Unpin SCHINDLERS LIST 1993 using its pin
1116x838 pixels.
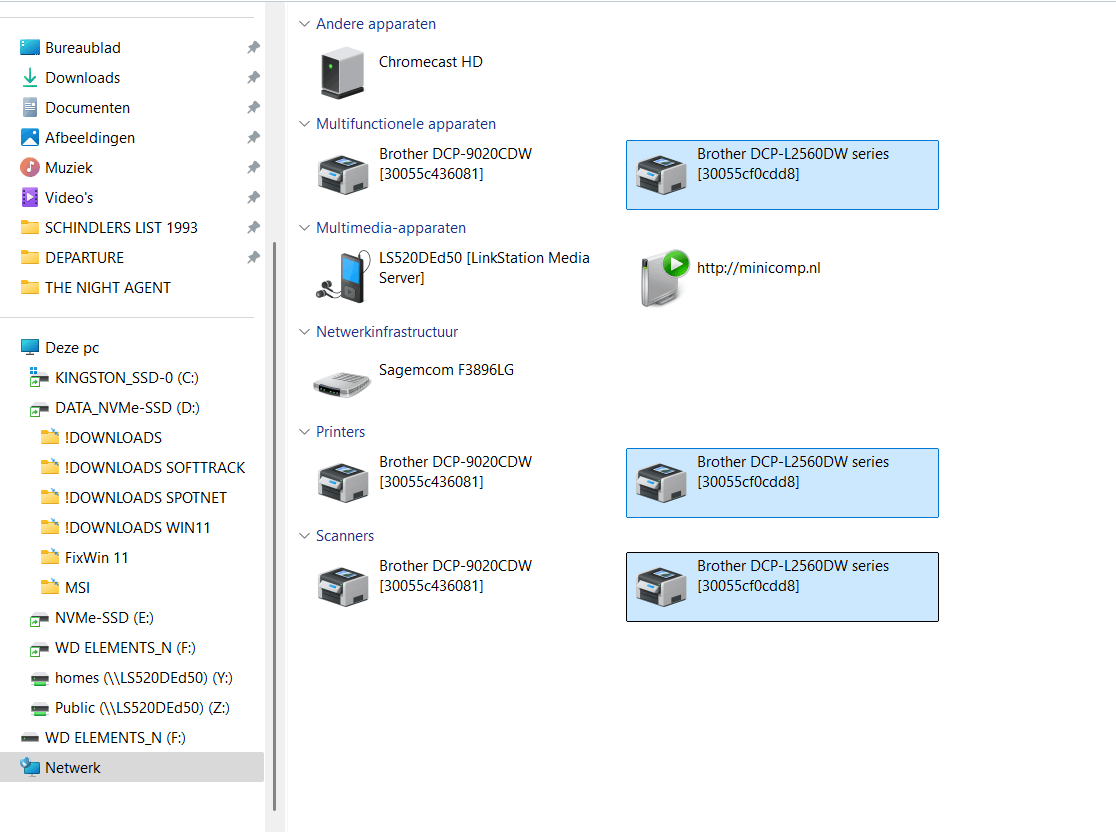[253, 227]
